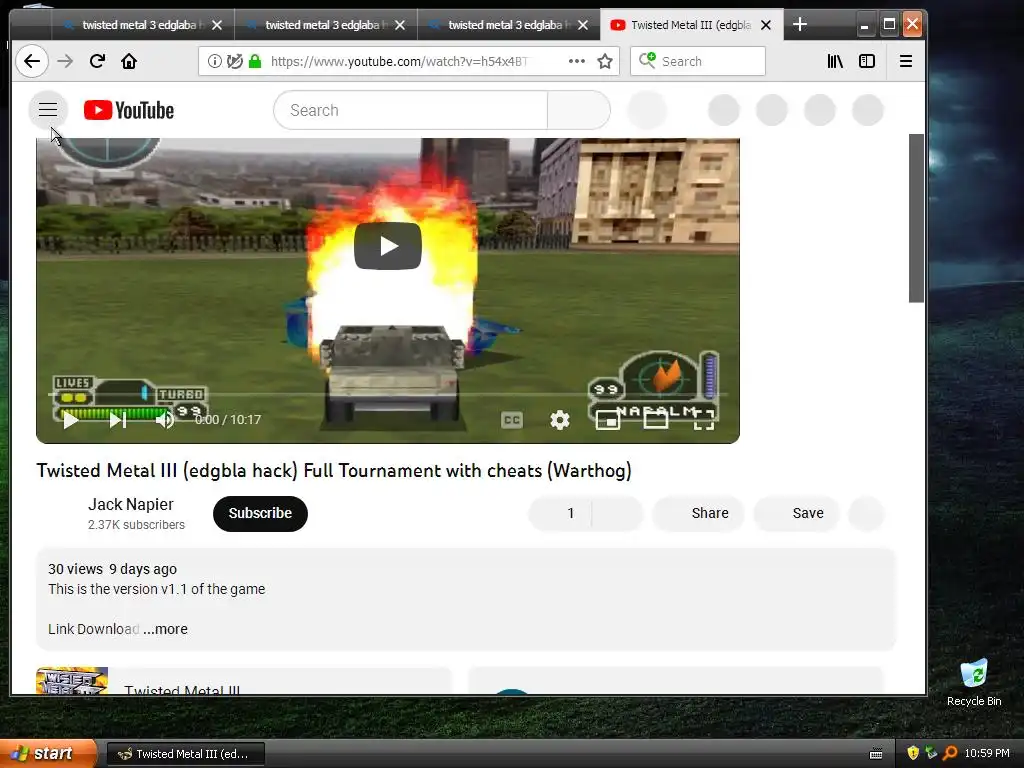1024x768 pixels.
Task: Bookmark this page with the star
Action: click(x=605, y=61)
